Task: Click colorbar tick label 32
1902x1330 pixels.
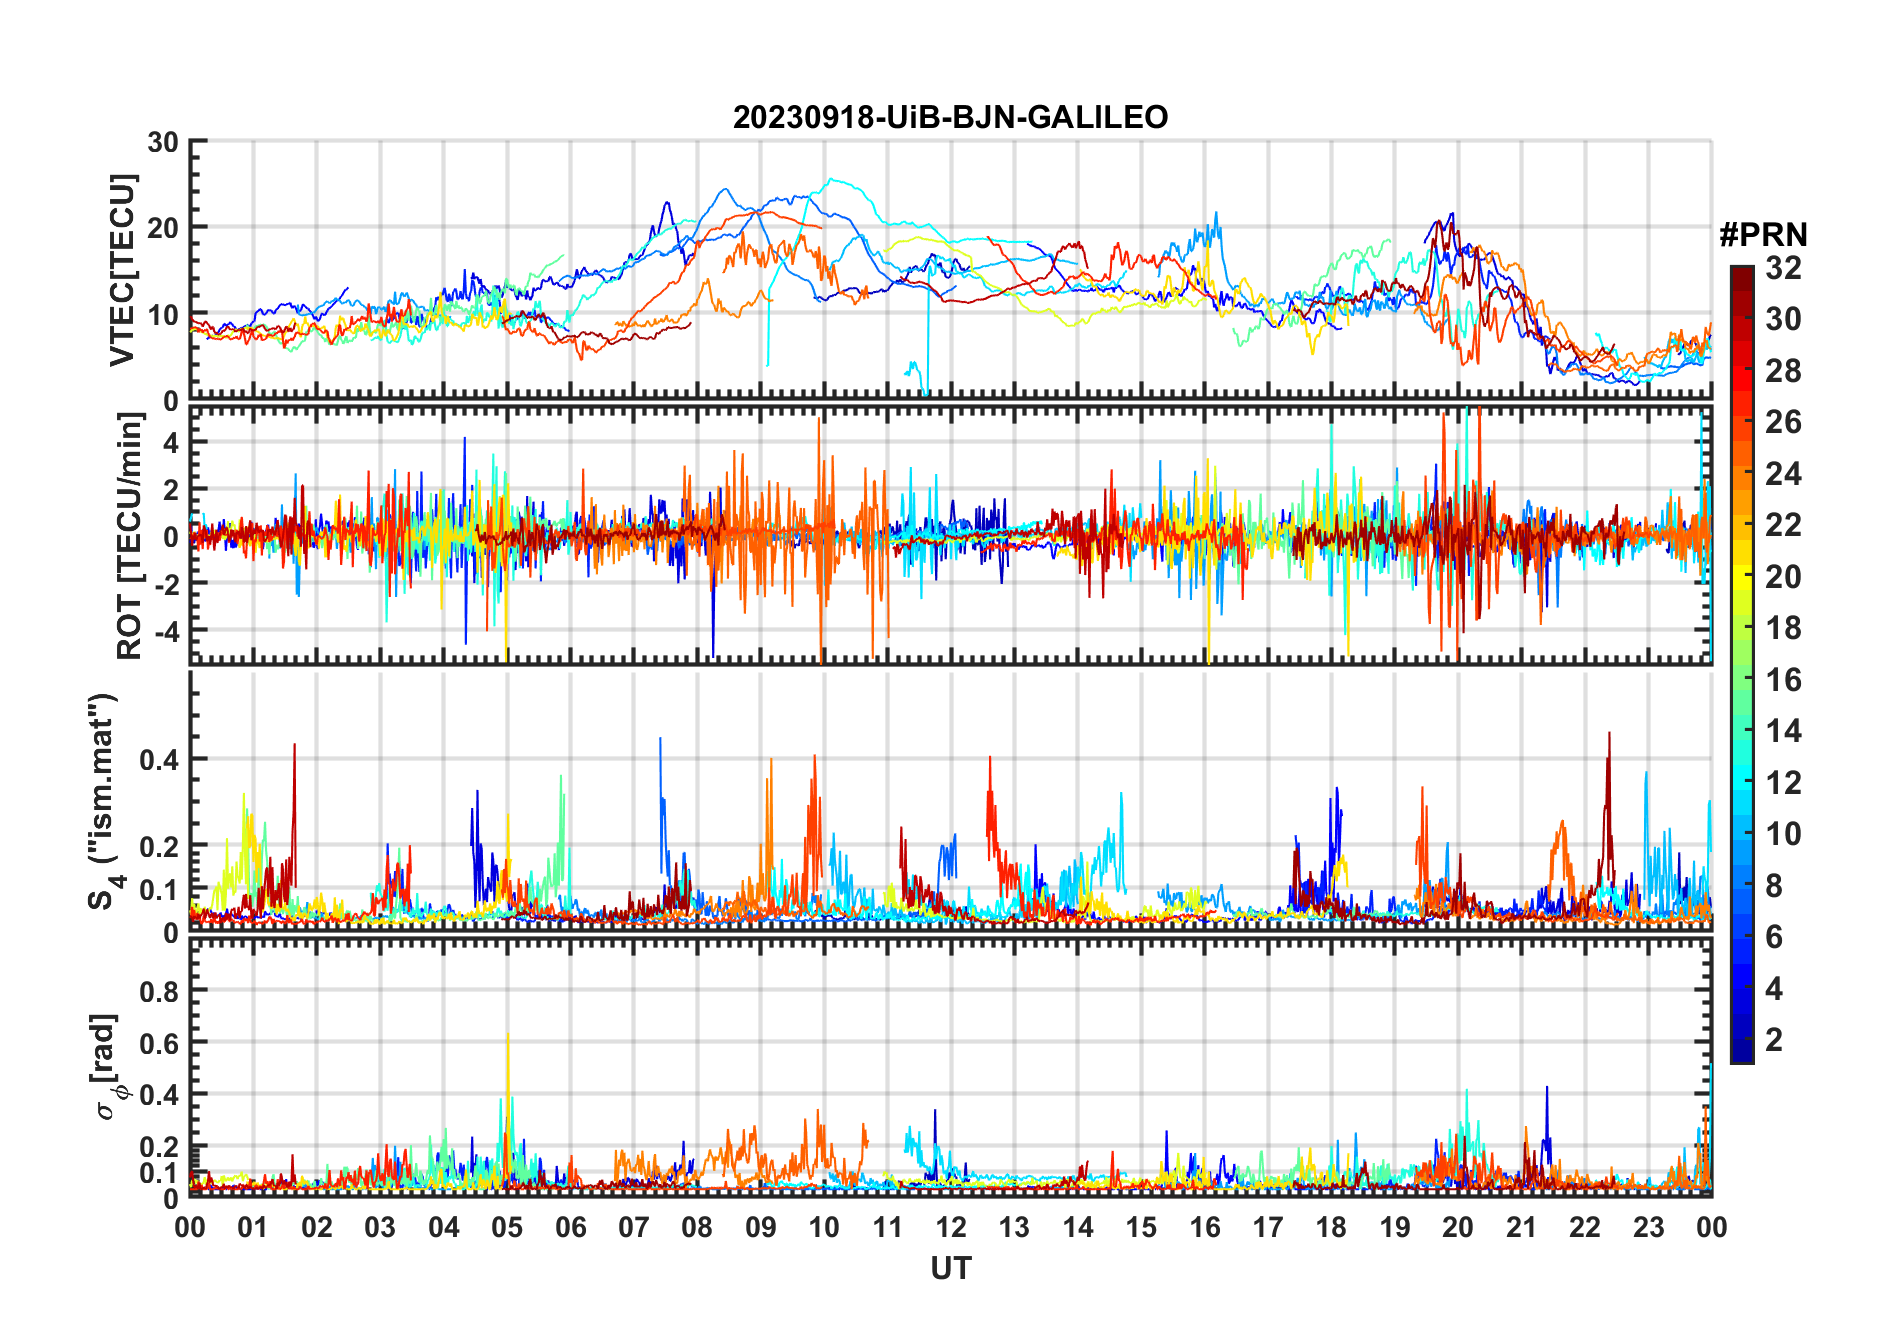Action: pos(1783,267)
